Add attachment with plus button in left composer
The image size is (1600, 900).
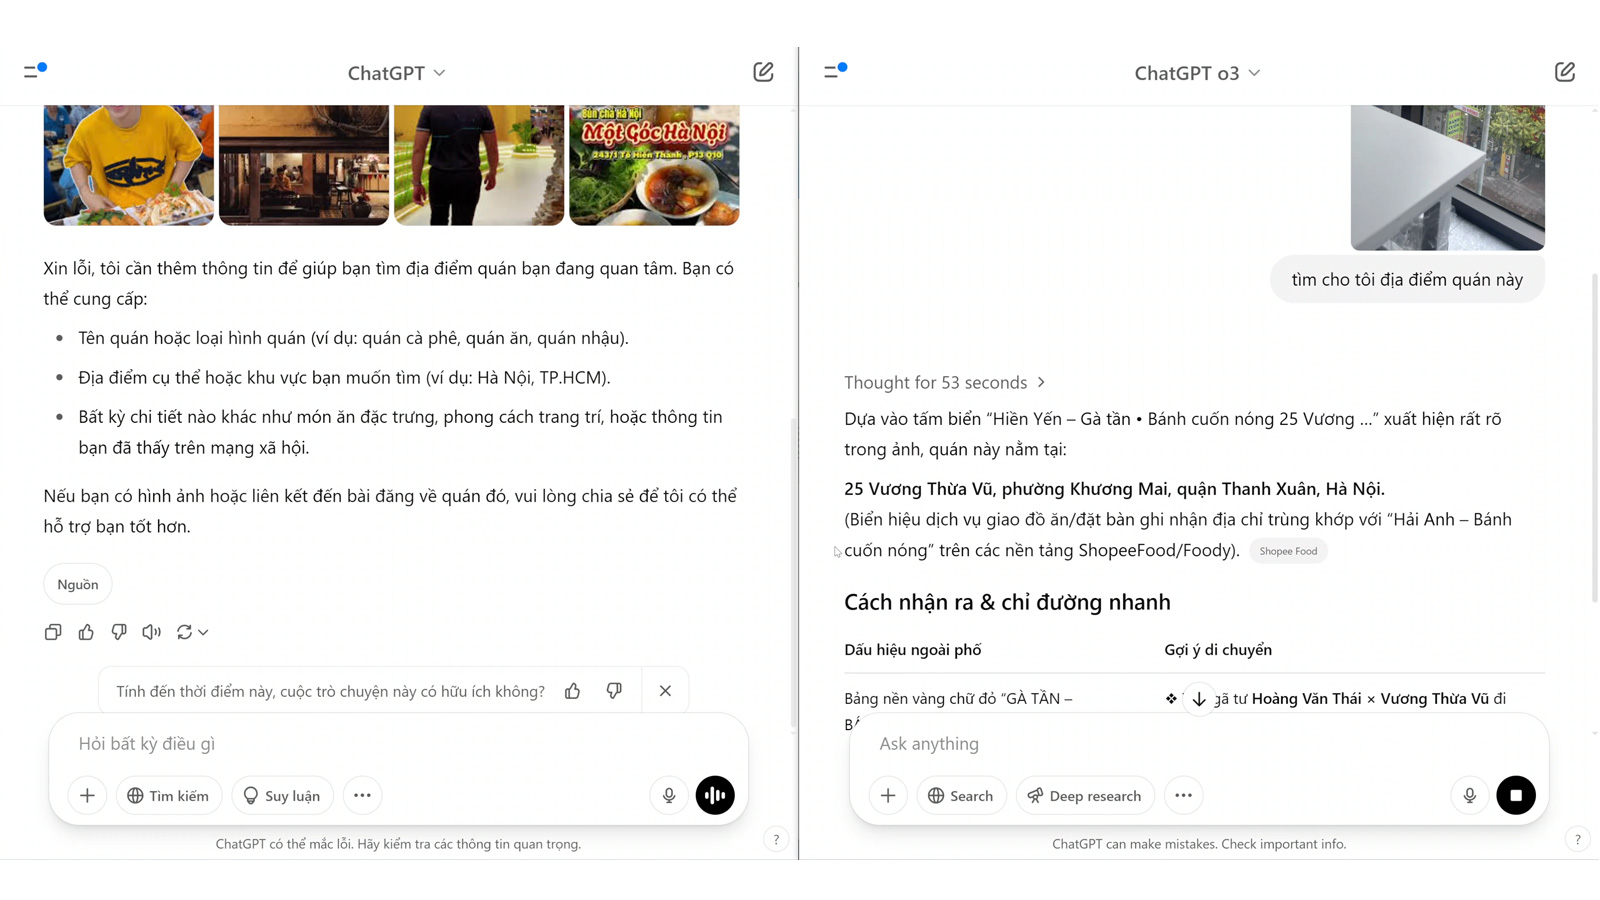point(87,796)
